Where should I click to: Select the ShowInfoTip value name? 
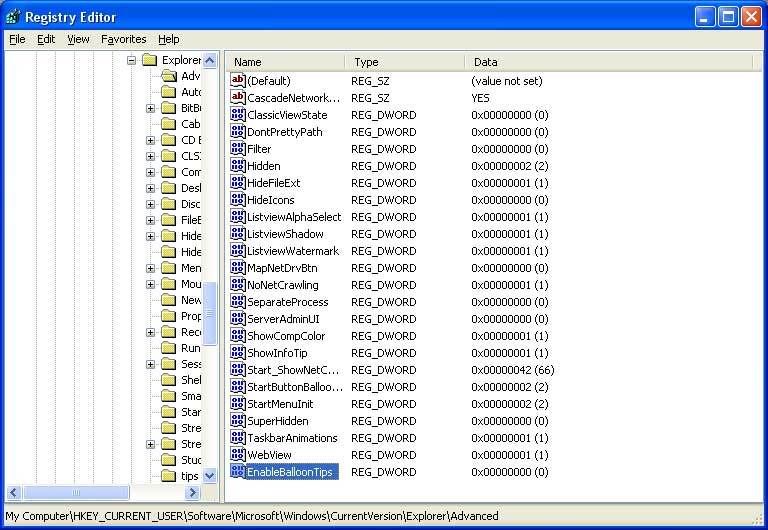pos(277,353)
